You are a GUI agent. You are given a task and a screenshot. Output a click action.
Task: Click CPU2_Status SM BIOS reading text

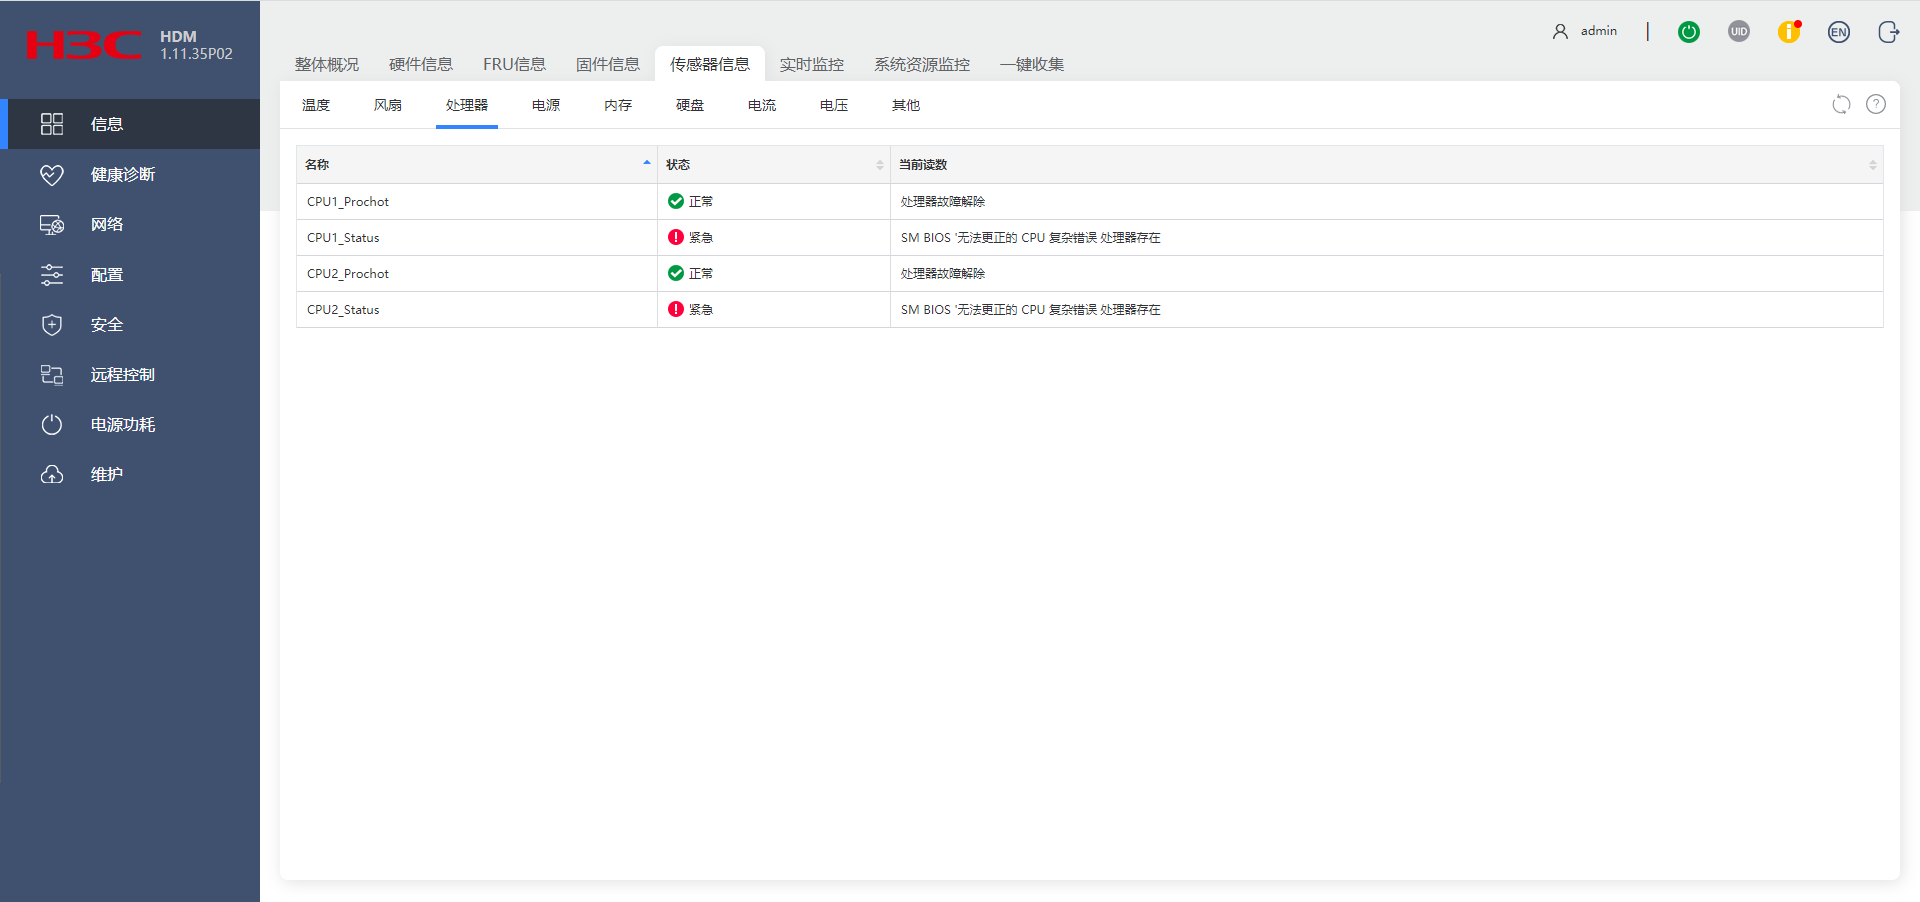(x=1031, y=309)
